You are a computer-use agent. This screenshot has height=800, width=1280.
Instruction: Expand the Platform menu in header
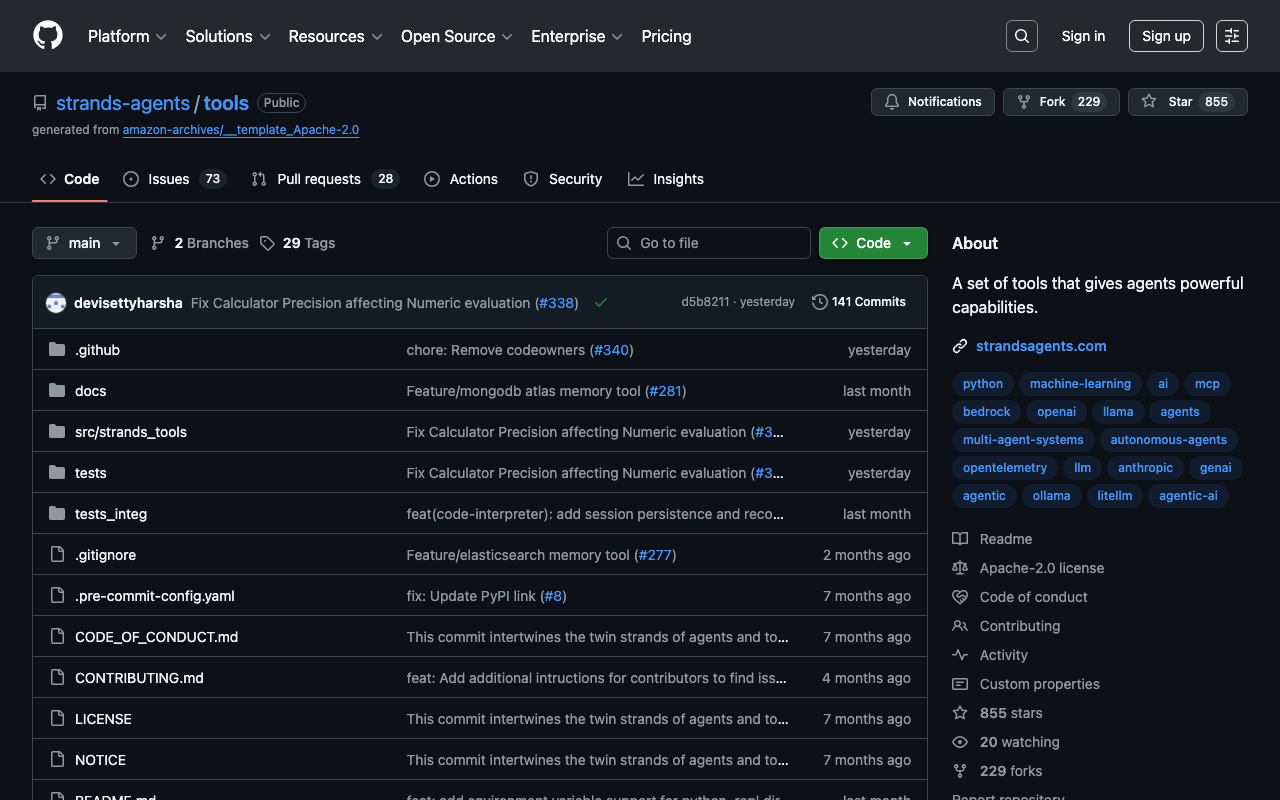coord(126,36)
